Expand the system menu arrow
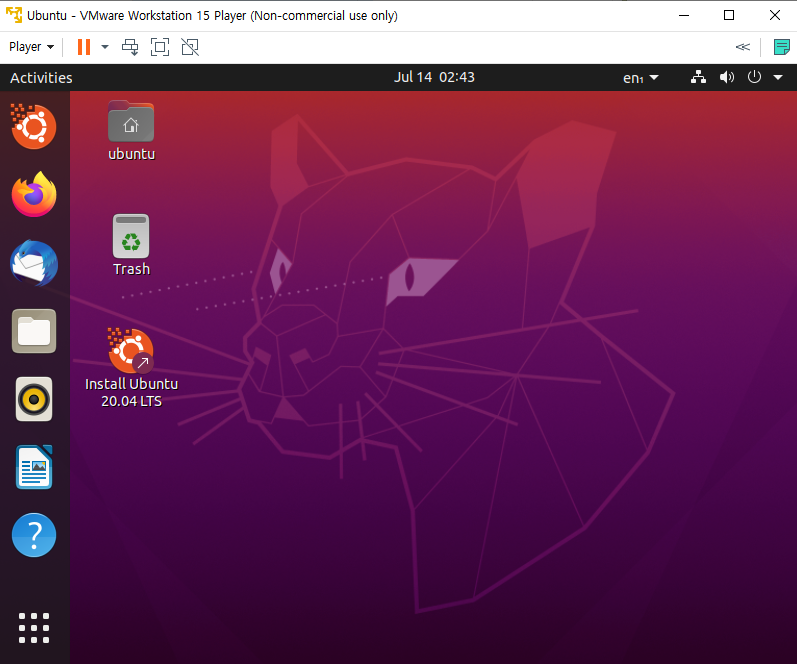Image resolution: width=797 pixels, height=664 pixels. (x=778, y=77)
